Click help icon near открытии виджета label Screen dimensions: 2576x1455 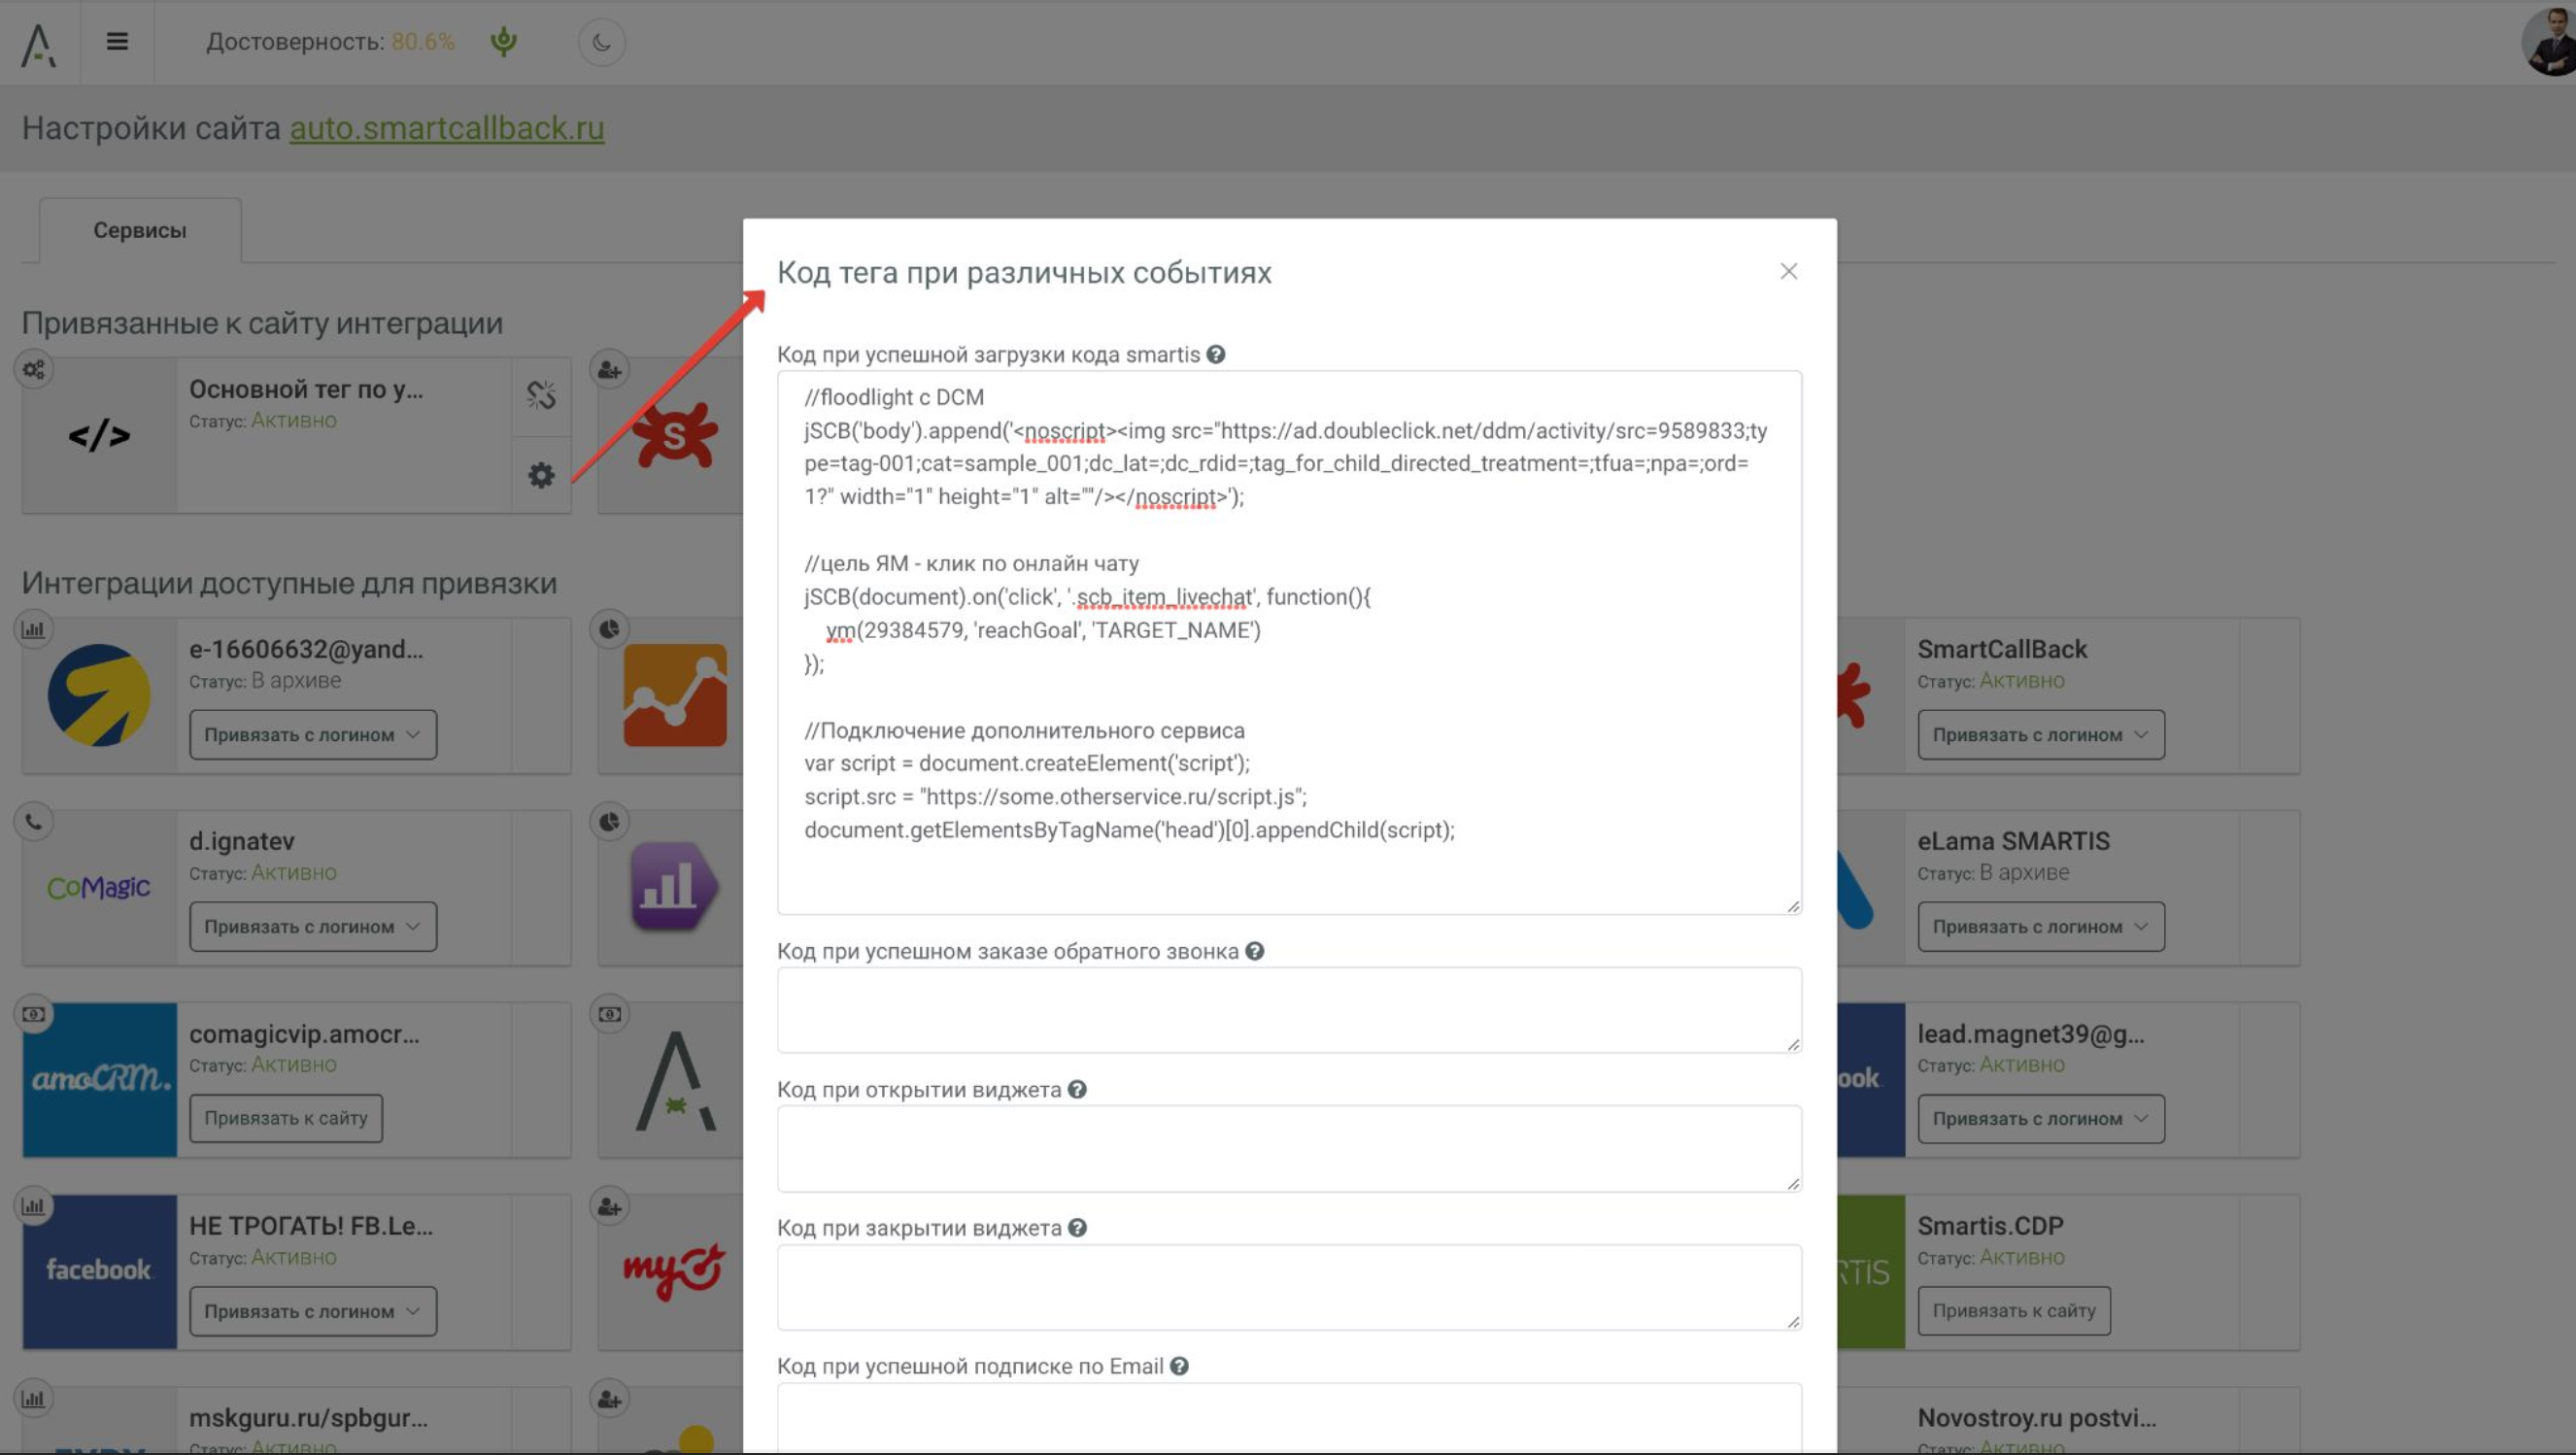coord(1077,1090)
